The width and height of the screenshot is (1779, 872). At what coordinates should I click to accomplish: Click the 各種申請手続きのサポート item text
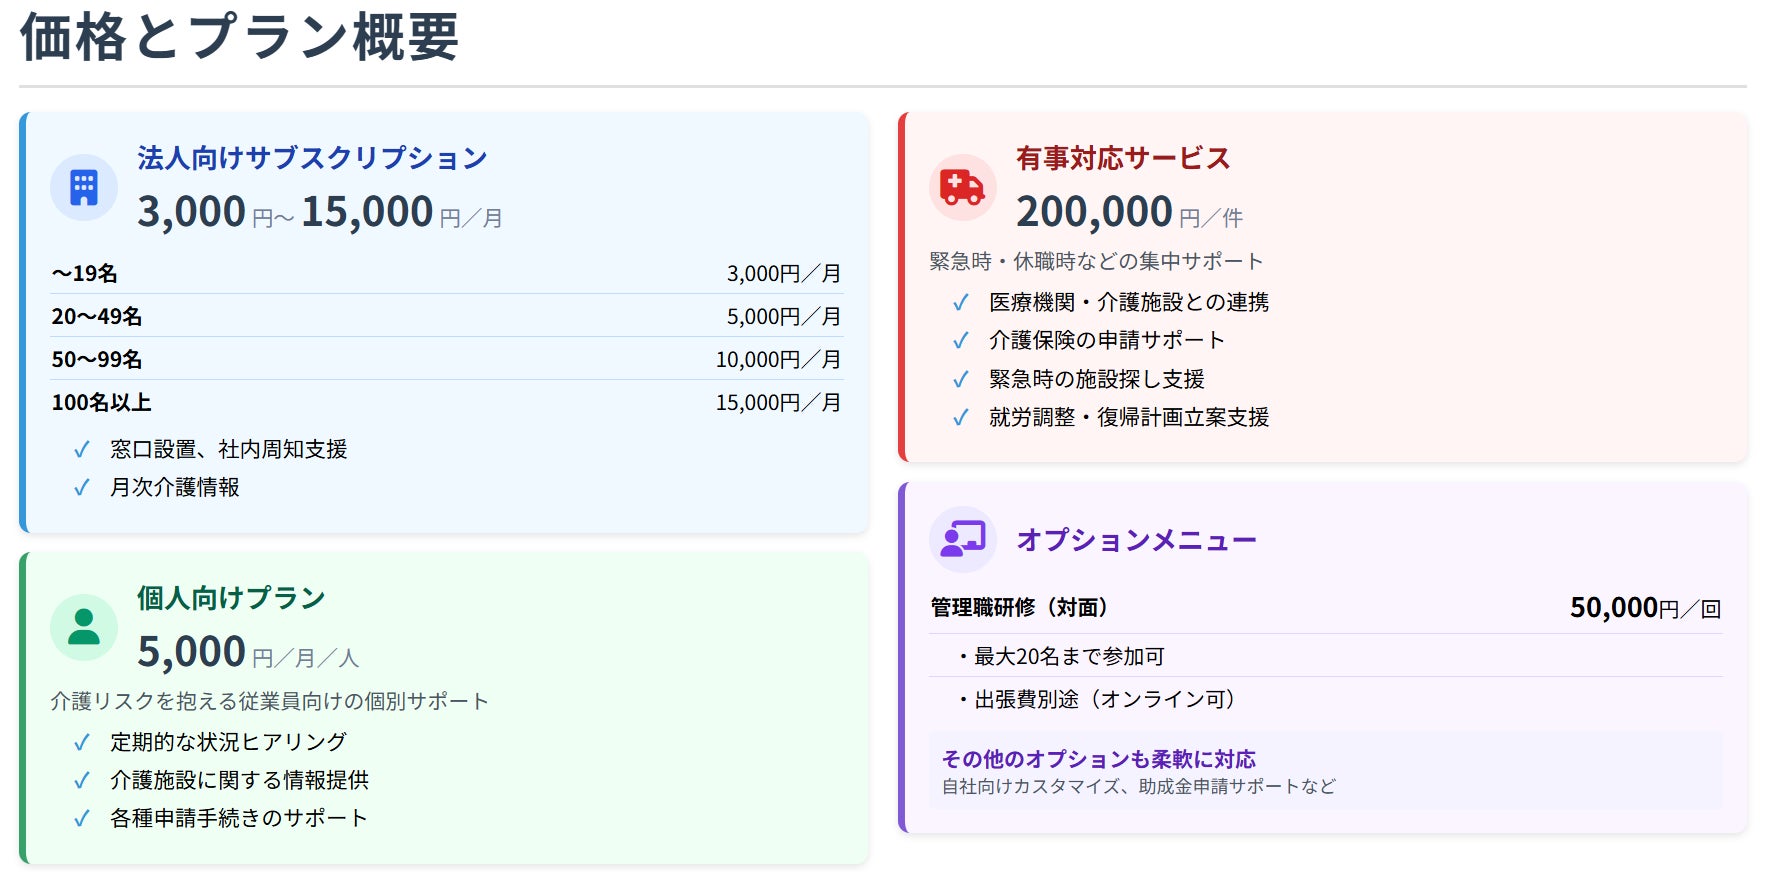[240, 818]
